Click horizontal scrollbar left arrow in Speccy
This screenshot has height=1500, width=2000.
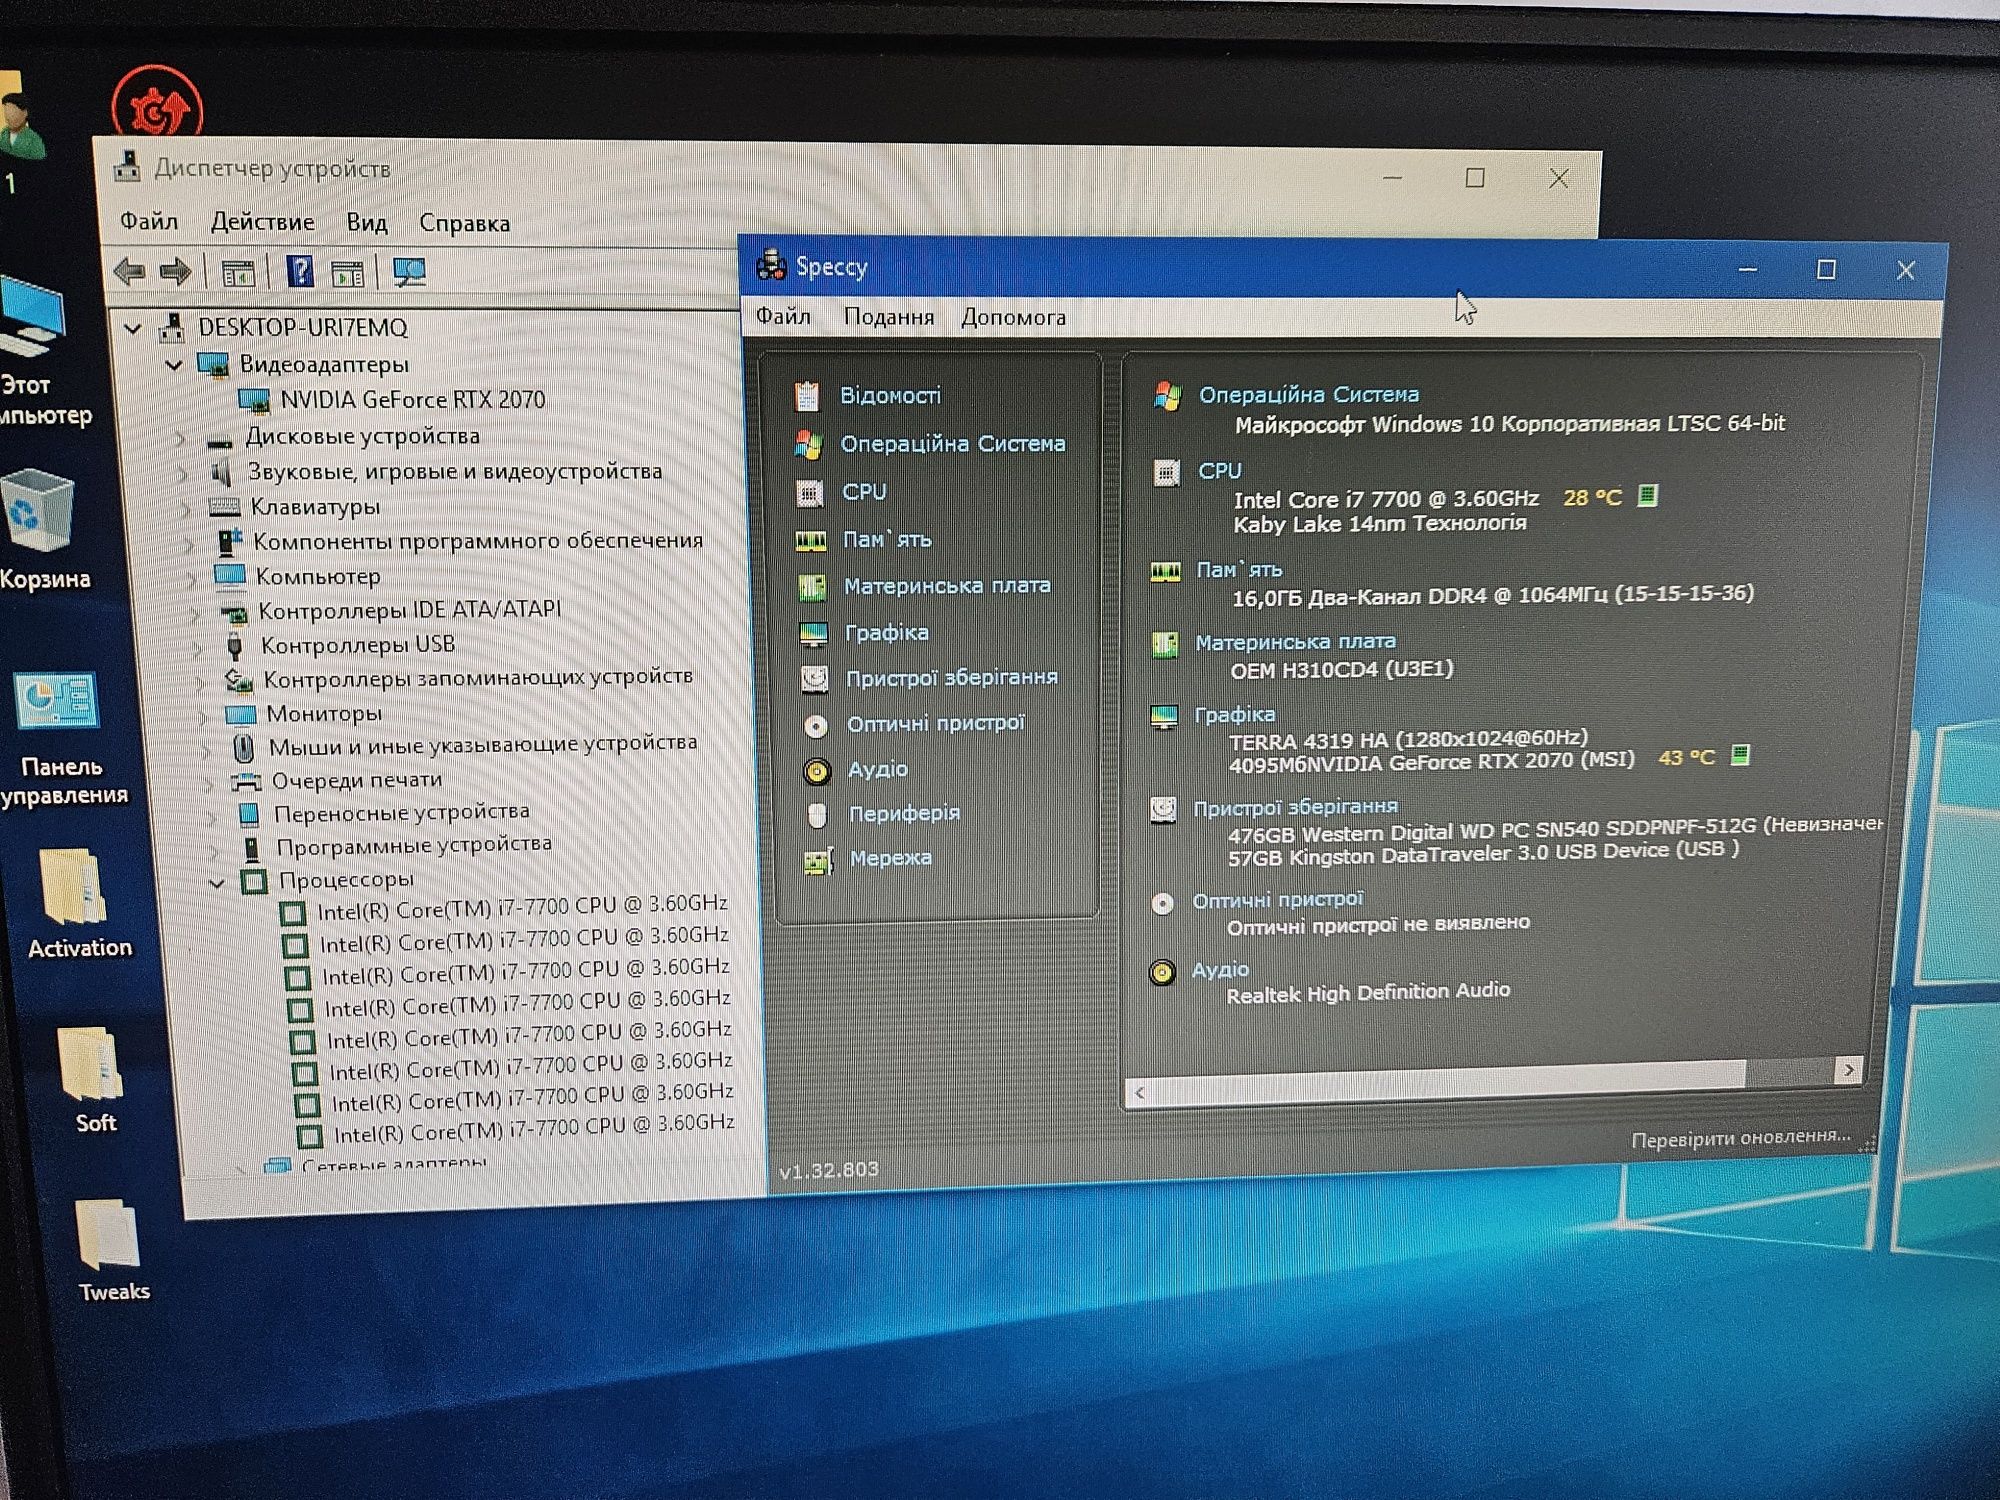pos(1139,1093)
